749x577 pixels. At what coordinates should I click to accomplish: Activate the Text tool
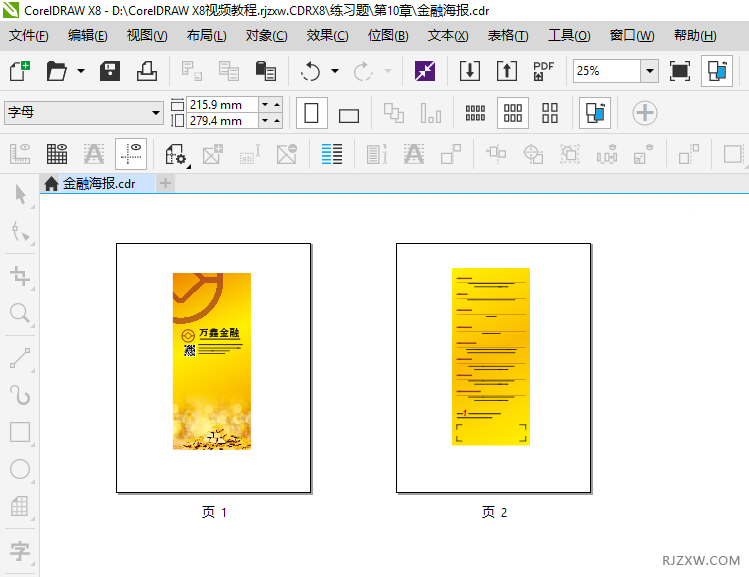[x=19, y=550]
